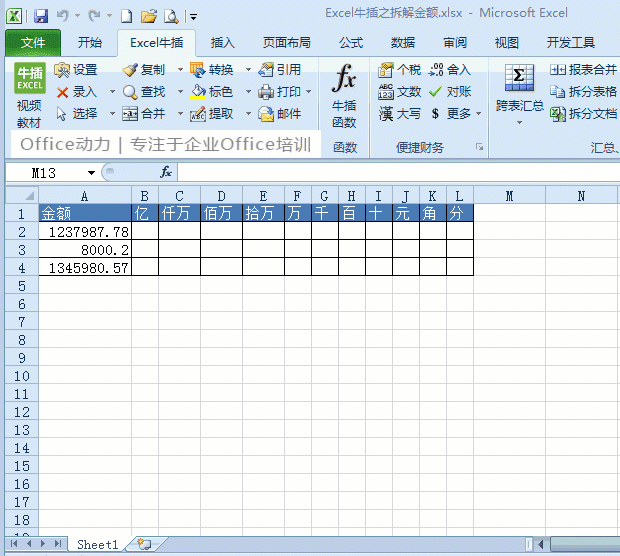Click the Save icon in quick access toolbar
Image resolution: width=620 pixels, height=556 pixels.
point(41,16)
